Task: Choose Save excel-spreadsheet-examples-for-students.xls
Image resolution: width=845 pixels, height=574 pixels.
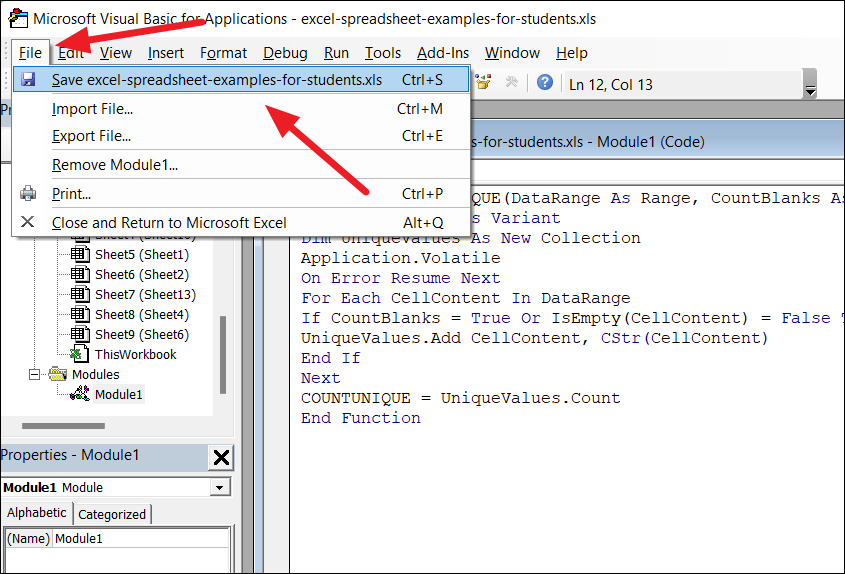Action: click(241, 80)
